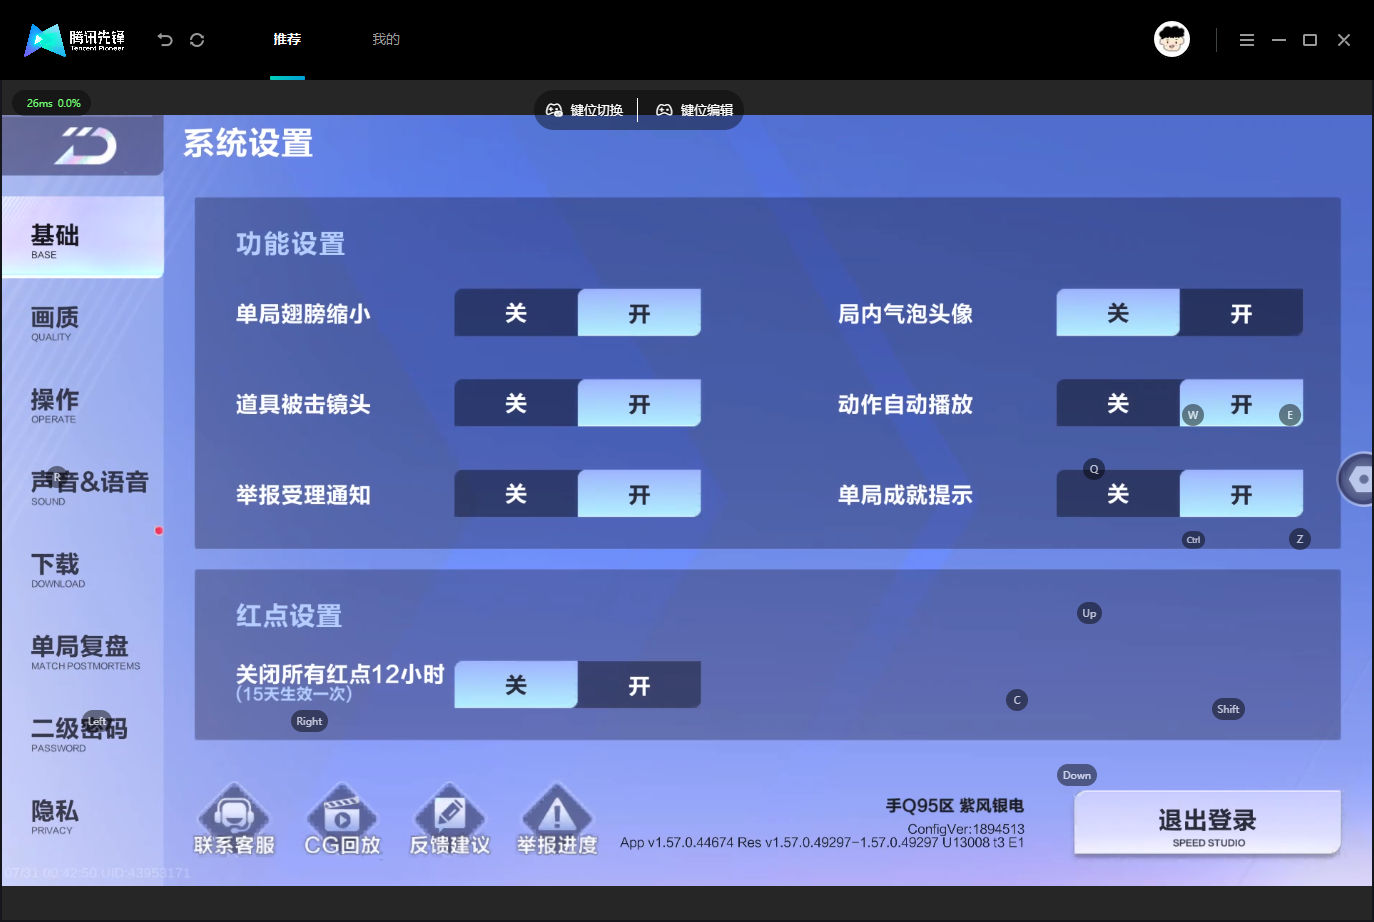
Task: Open CG回放 replay icon
Action: [x=342, y=819]
